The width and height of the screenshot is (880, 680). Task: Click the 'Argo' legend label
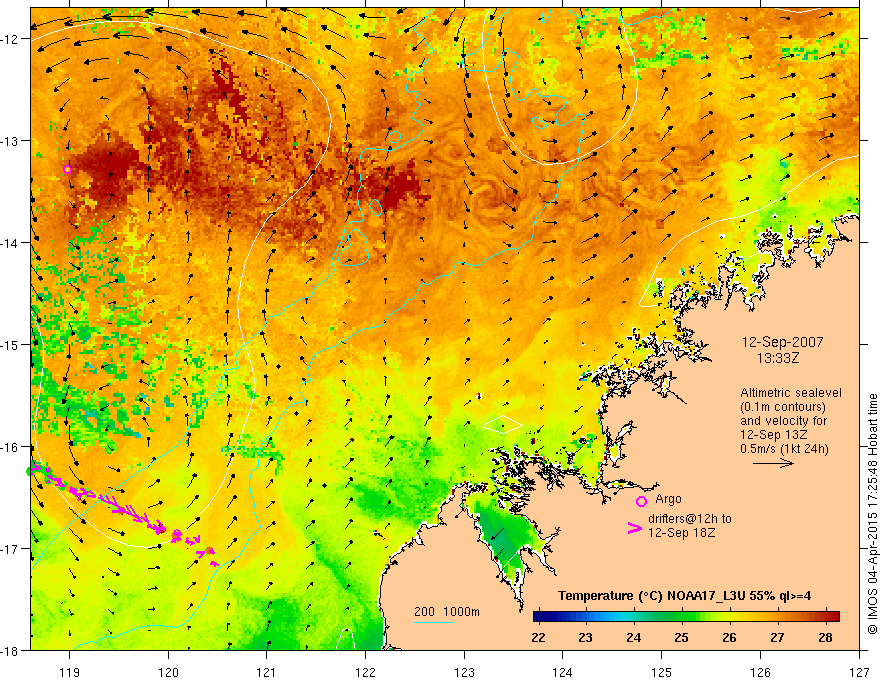click(x=668, y=499)
